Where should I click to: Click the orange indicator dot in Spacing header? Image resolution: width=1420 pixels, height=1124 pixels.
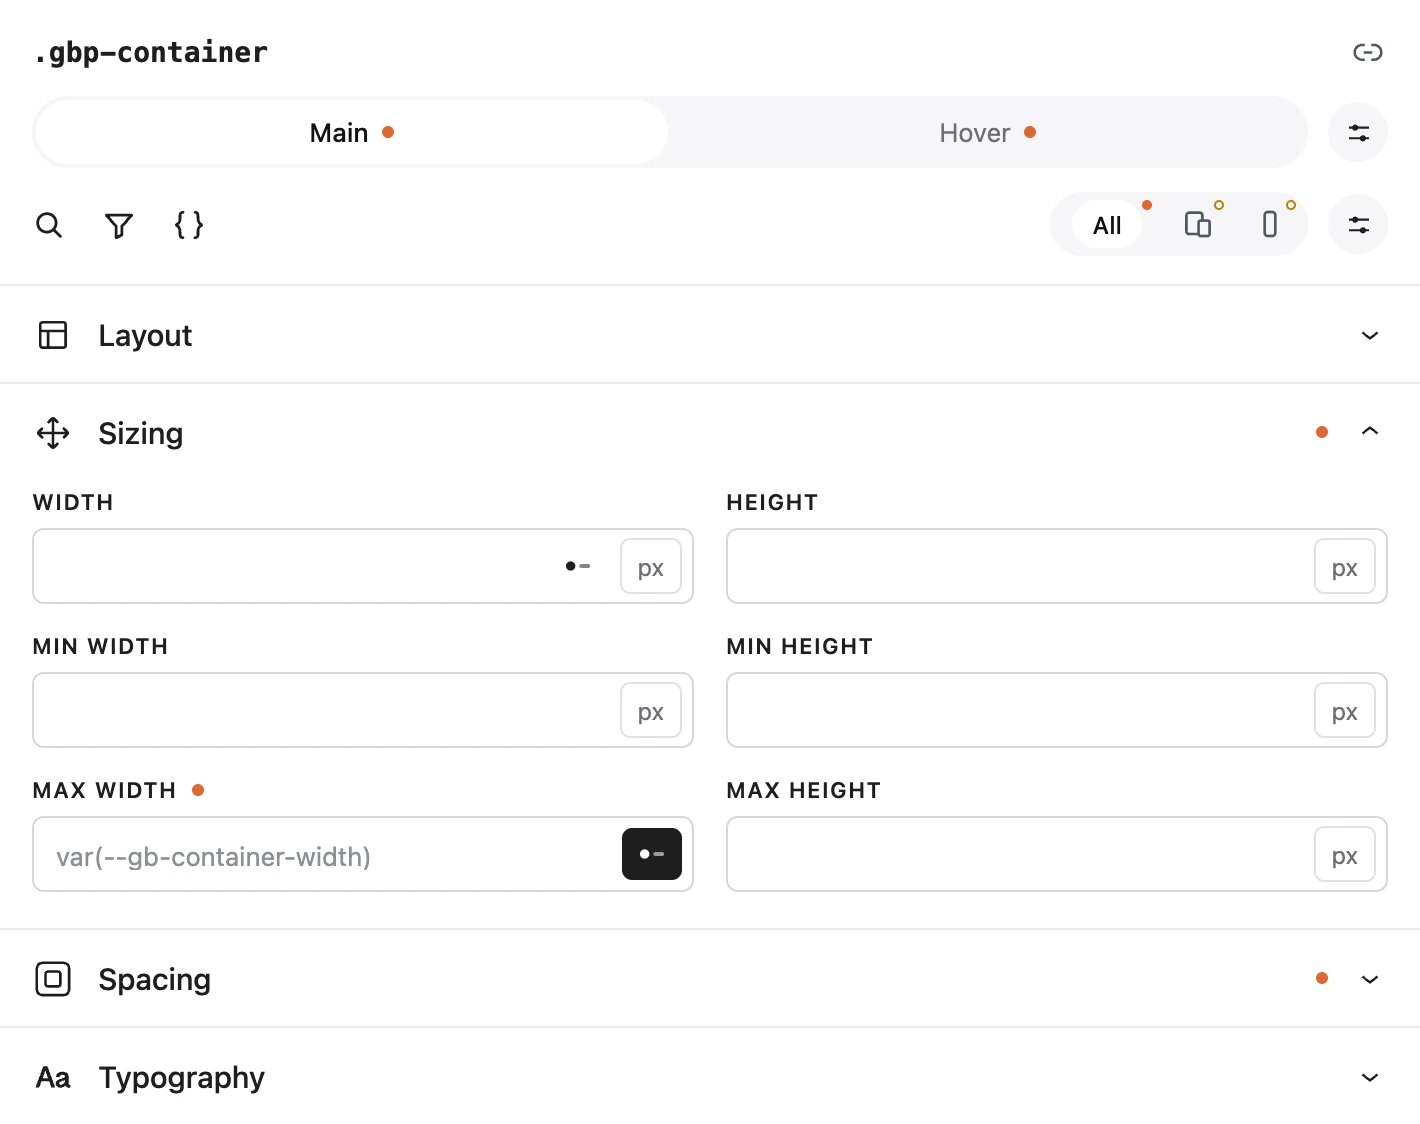(1322, 978)
